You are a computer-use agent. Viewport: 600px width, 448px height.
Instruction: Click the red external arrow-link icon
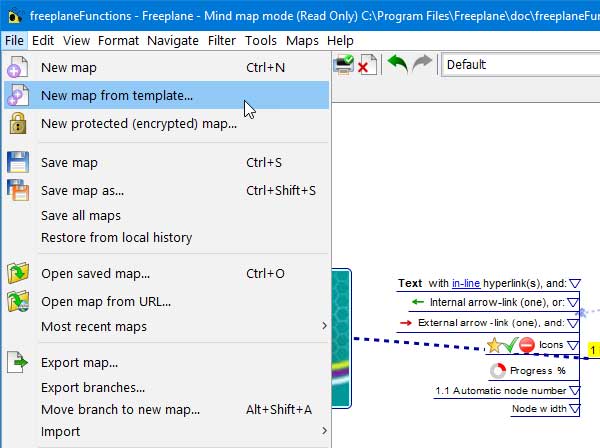(x=406, y=323)
